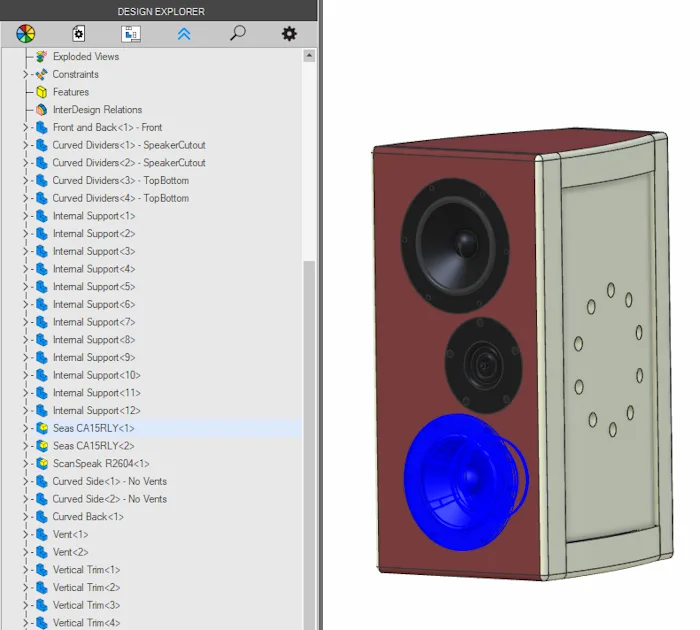
Task: Expand Curved Dividers<1> - SpeakerCutout
Action: coord(25,145)
